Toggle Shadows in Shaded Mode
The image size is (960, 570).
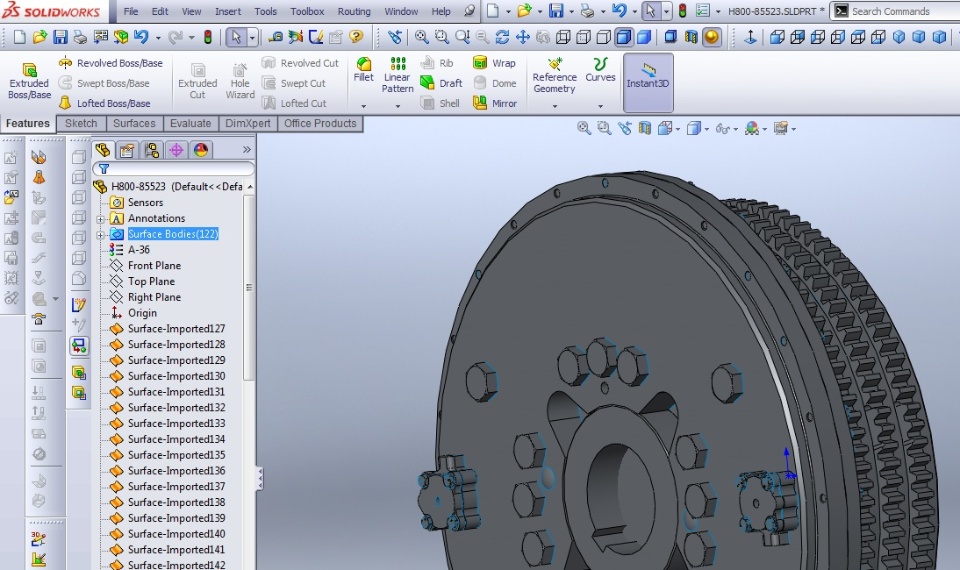pos(670,37)
